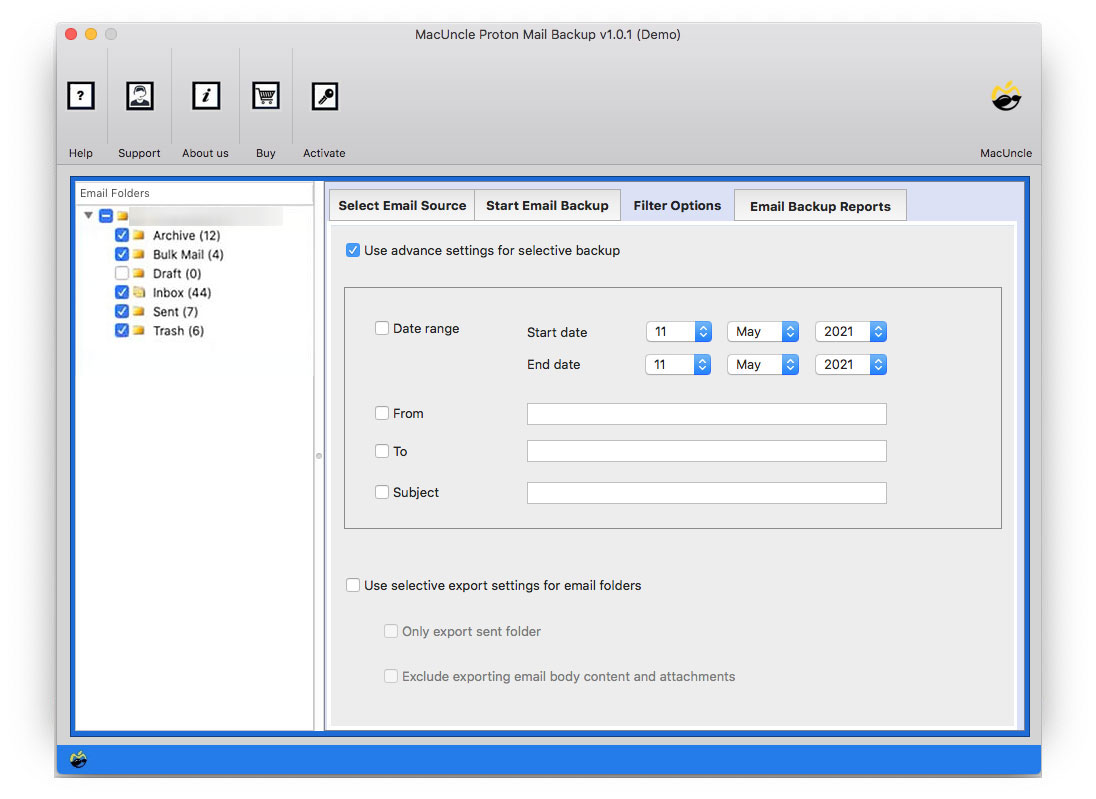Click the Draft folder icon
Viewport: 1096px width, 799px height.
138,273
